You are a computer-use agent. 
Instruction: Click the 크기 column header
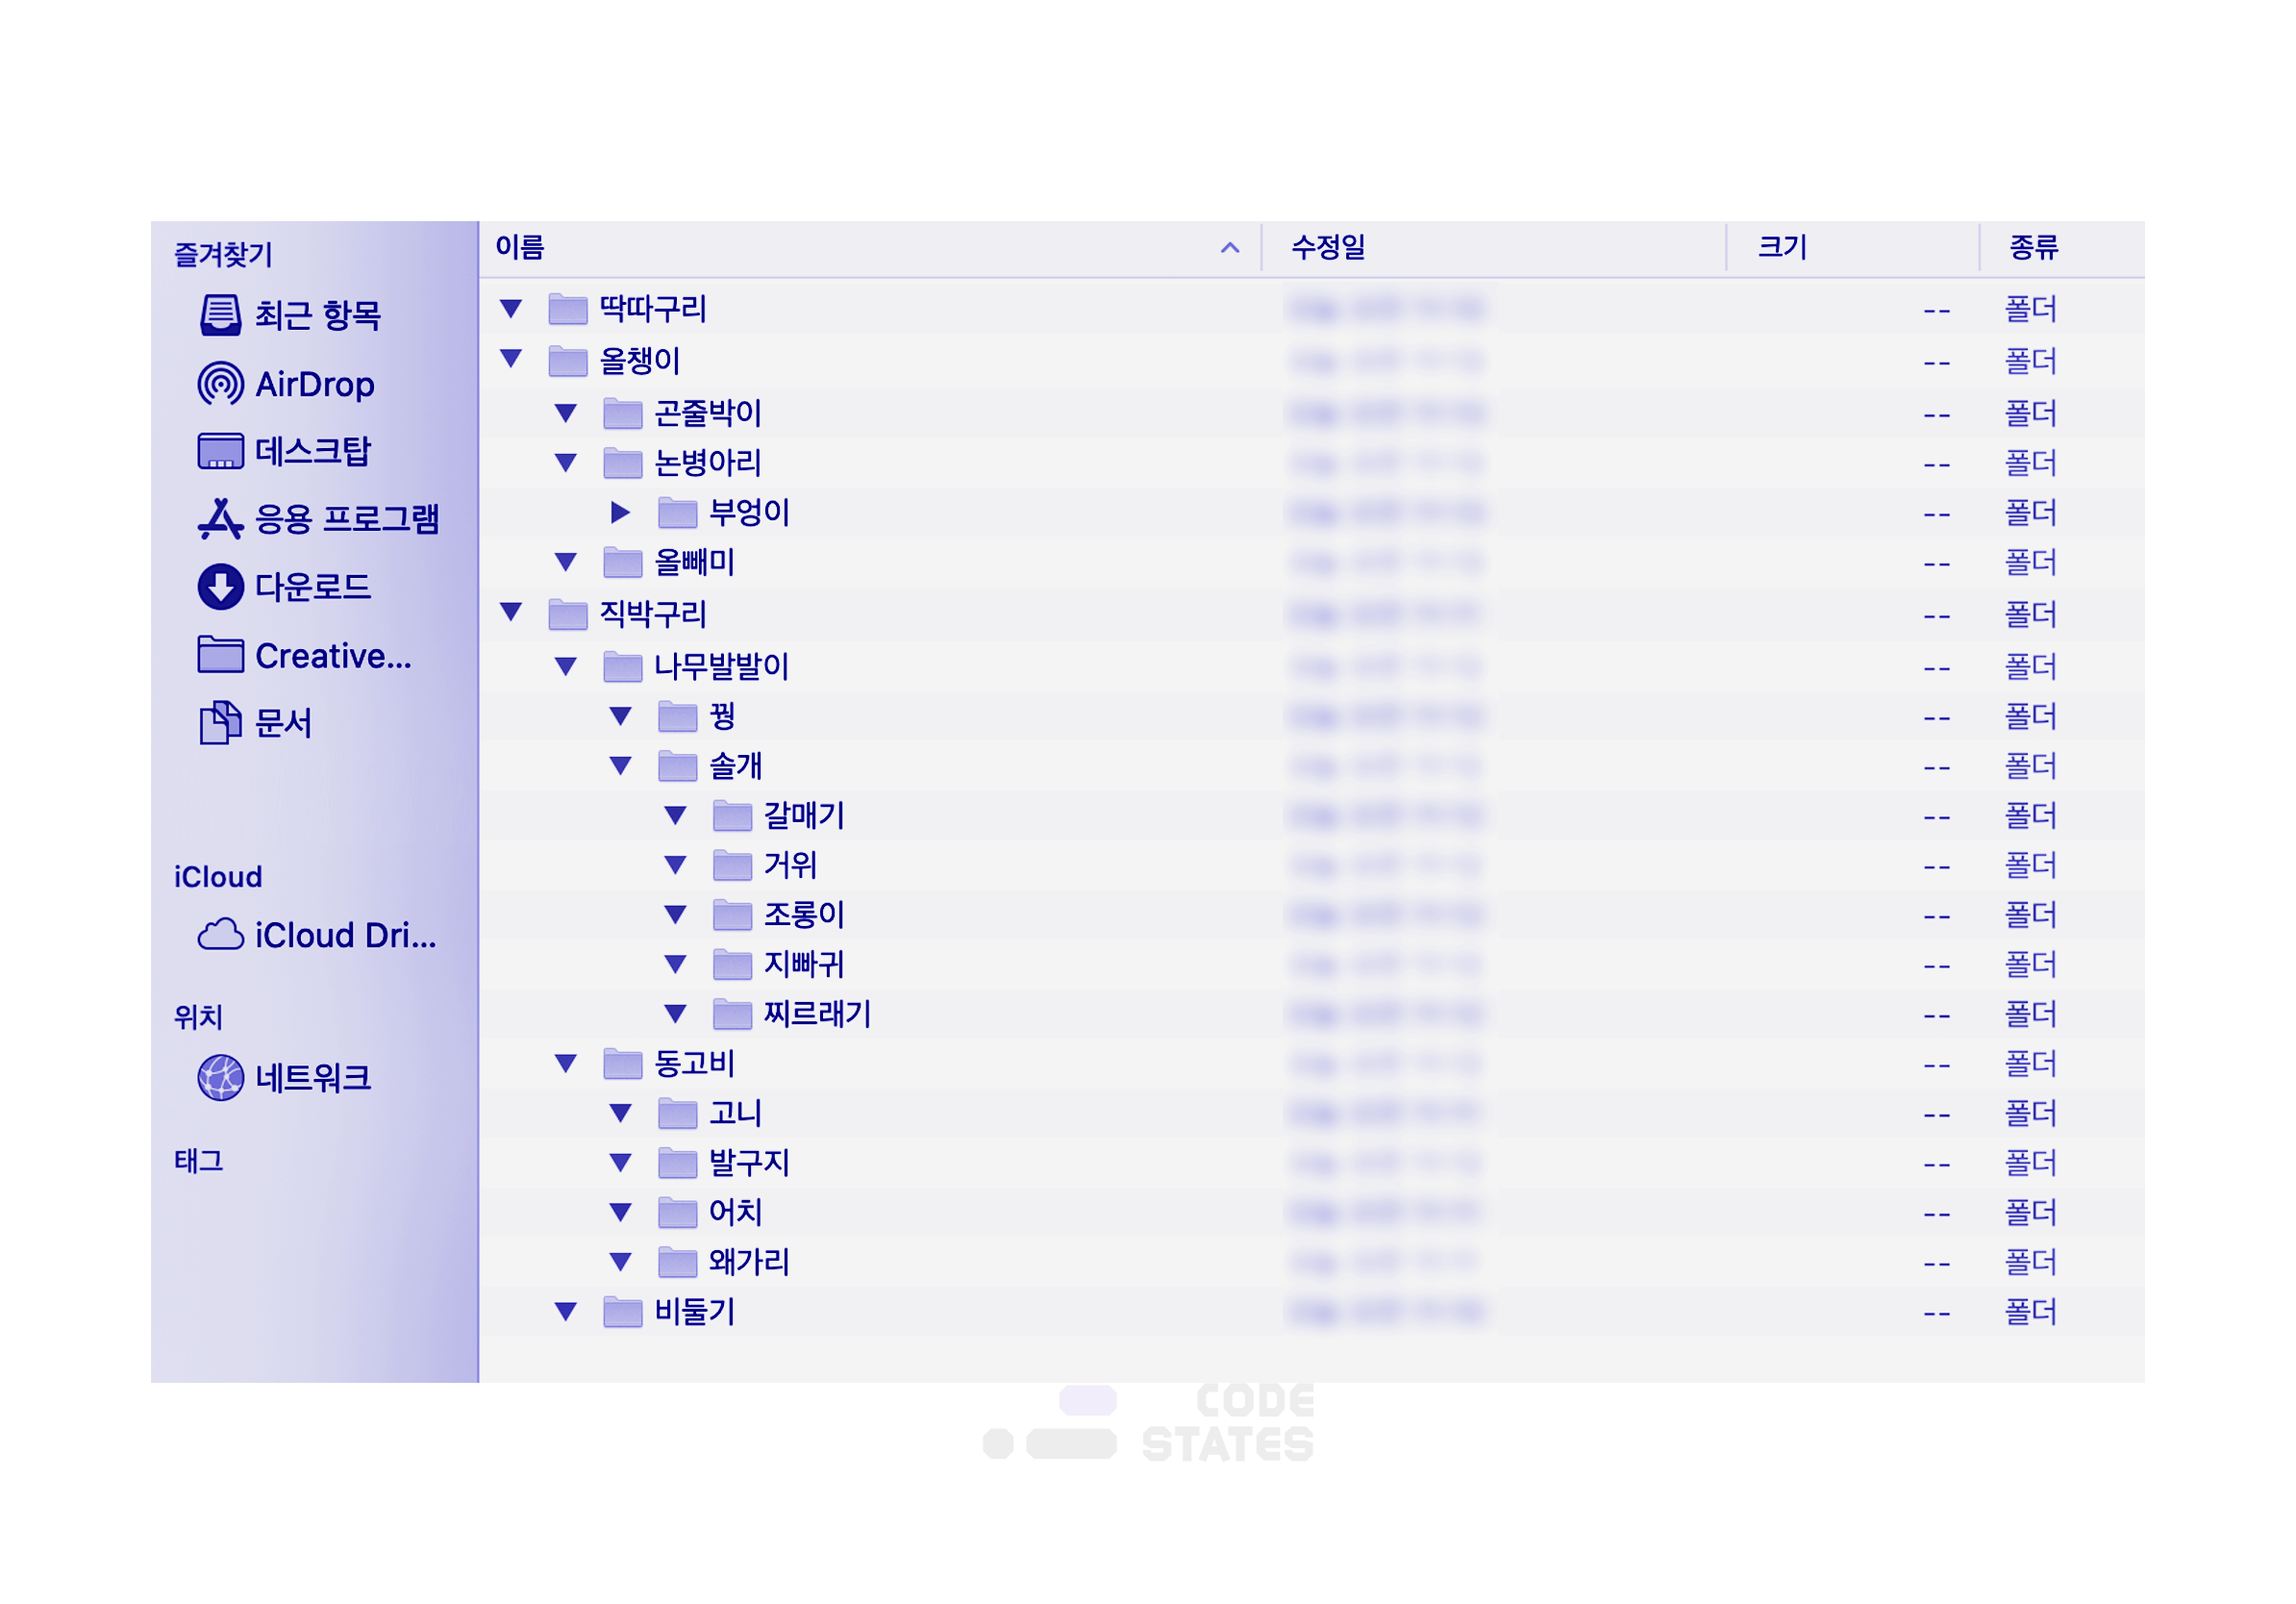point(1782,247)
